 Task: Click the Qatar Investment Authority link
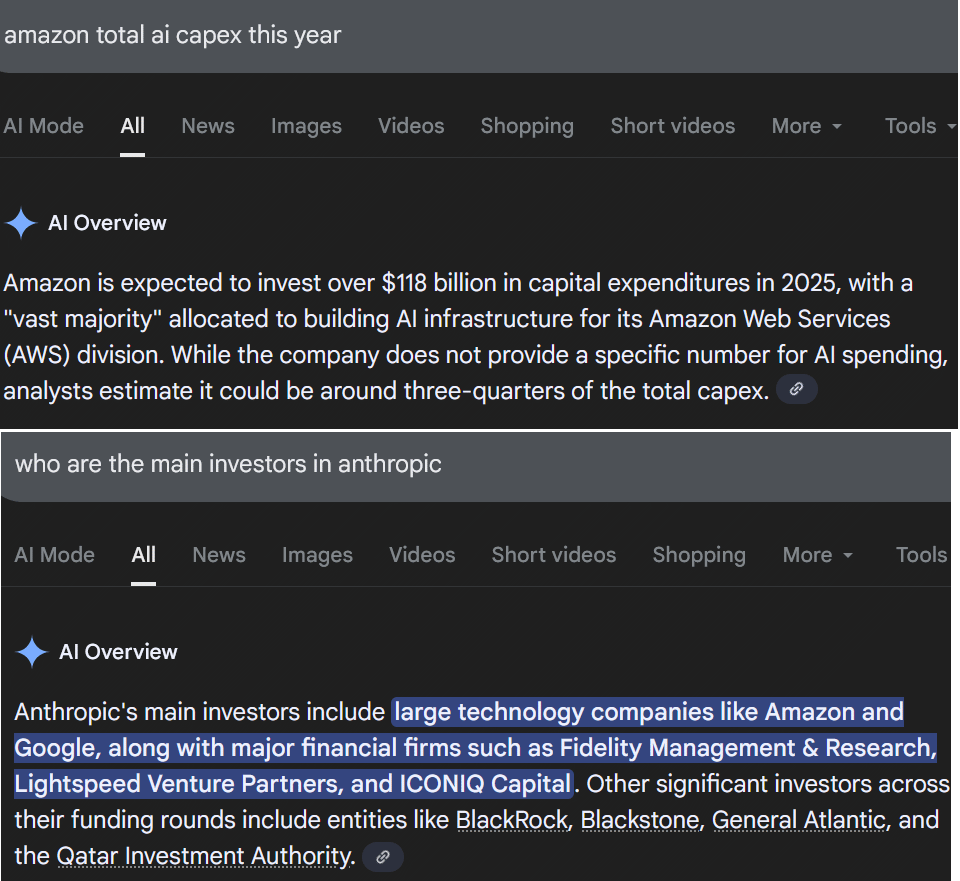tap(205, 856)
